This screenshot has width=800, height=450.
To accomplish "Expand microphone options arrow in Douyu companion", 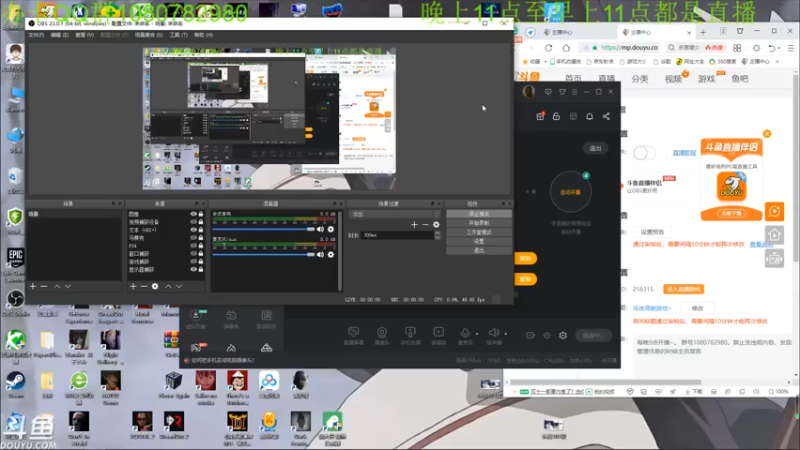I will click(x=477, y=334).
